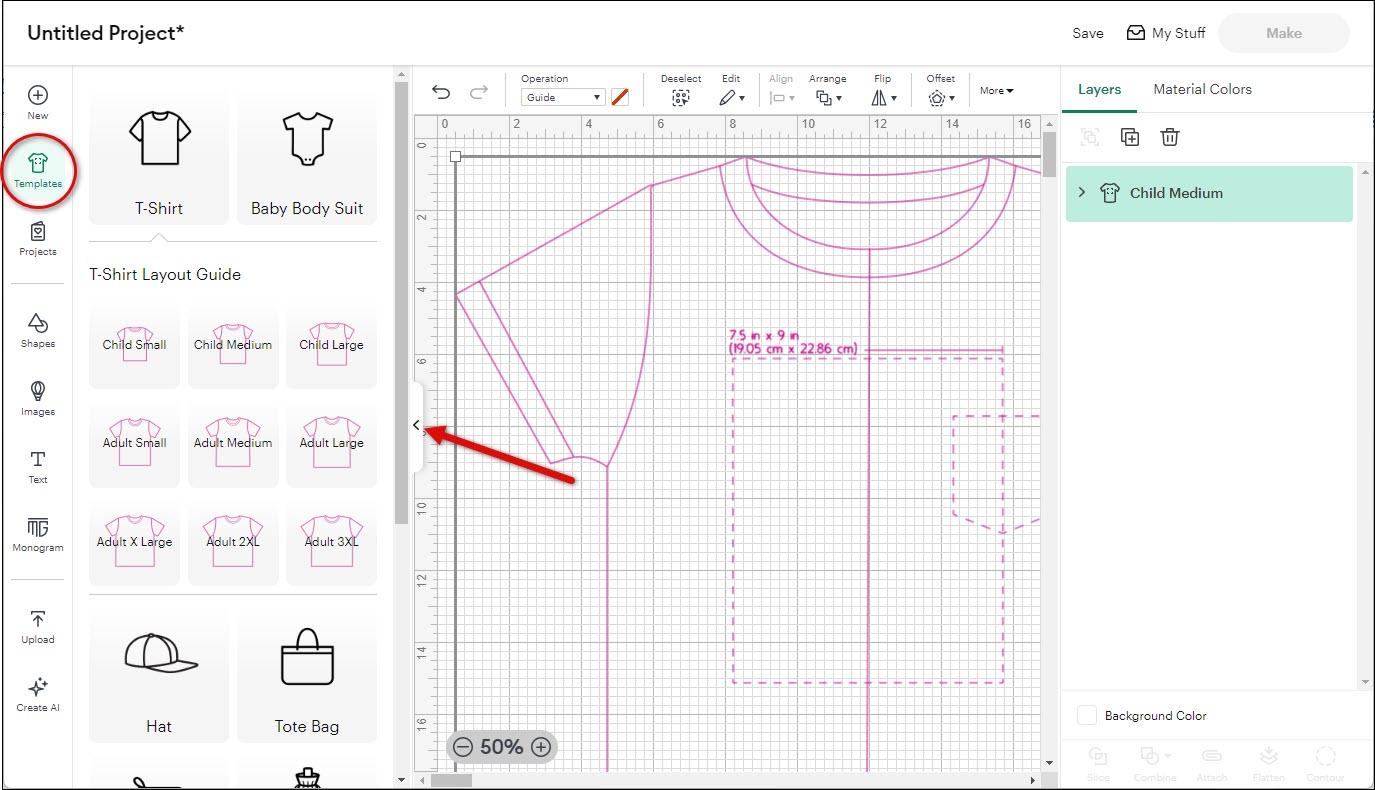Open the Operation Guide dropdown
This screenshot has height=790, width=1375.
(563, 97)
